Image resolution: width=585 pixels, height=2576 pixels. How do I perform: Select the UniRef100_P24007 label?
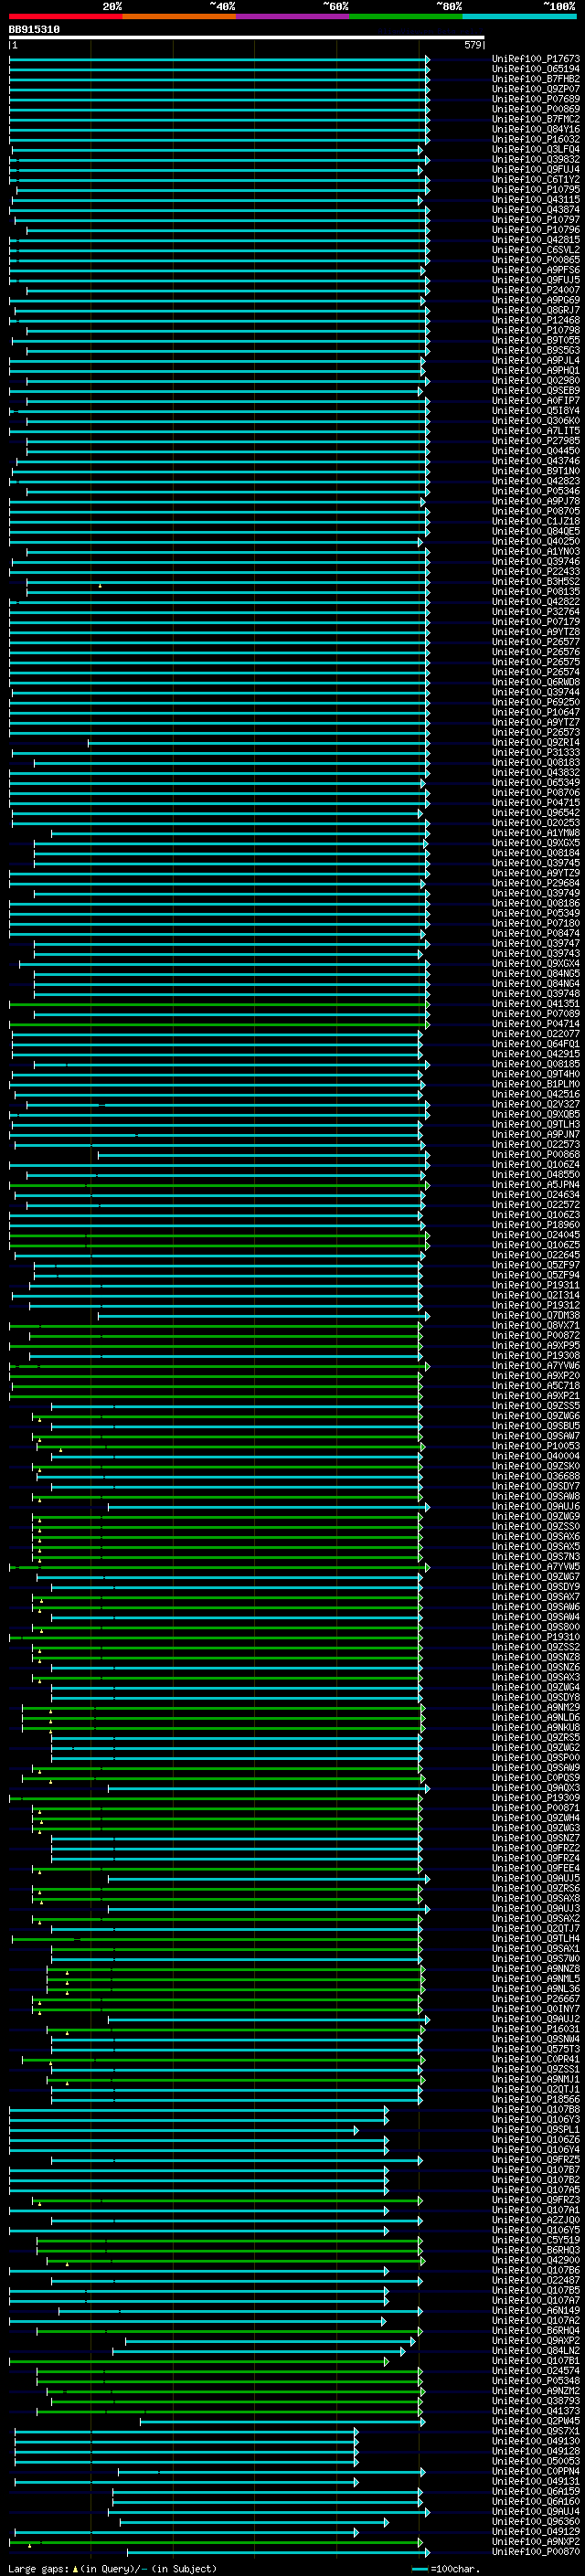(x=536, y=290)
